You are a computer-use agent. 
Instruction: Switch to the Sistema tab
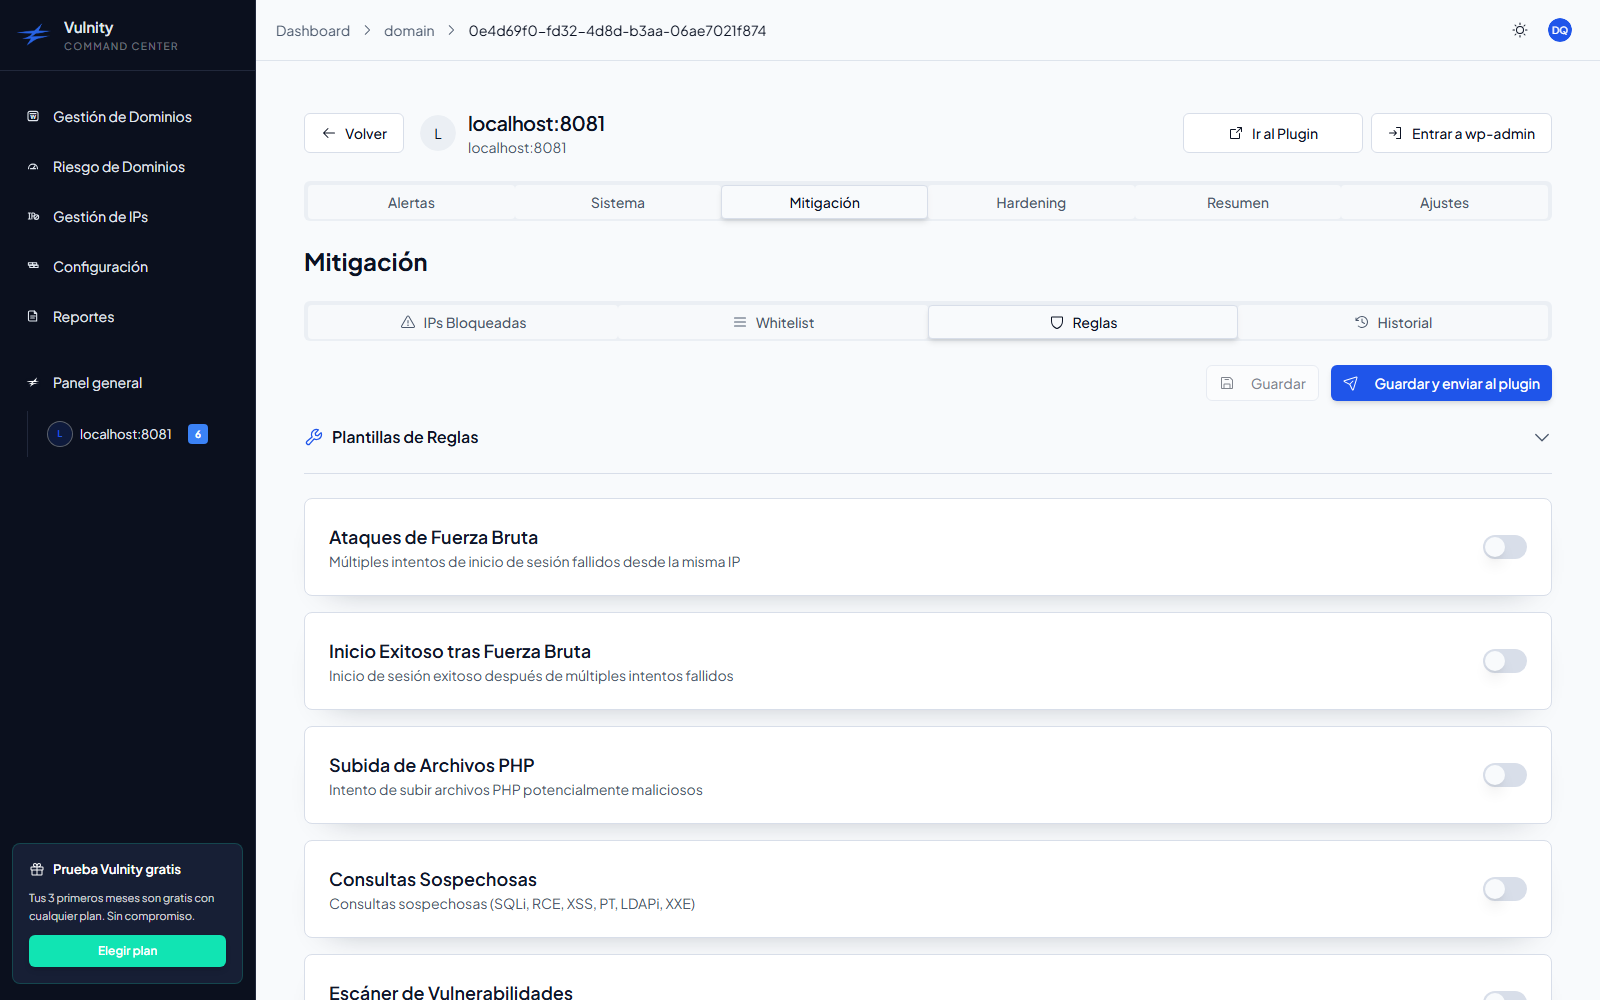coord(618,202)
